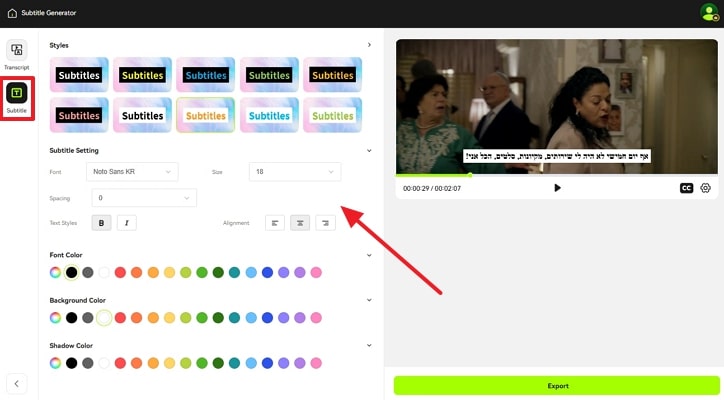Choose light blue background color swatch
Image resolution: width=724 pixels, height=400 pixels.
coord(251,318)
